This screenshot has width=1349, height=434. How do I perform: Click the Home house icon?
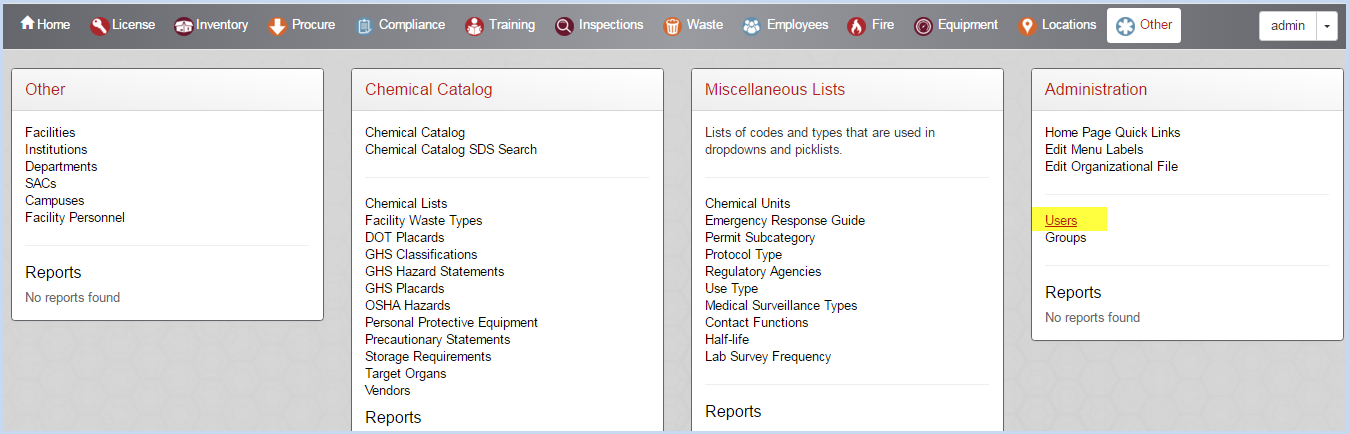click(x=27, y=24)
